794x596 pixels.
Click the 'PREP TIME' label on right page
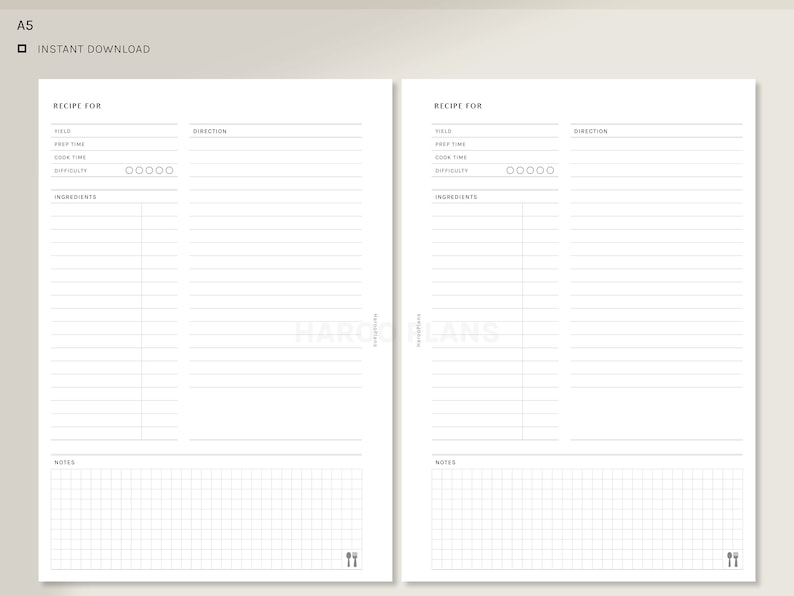(x=451, y=144)
